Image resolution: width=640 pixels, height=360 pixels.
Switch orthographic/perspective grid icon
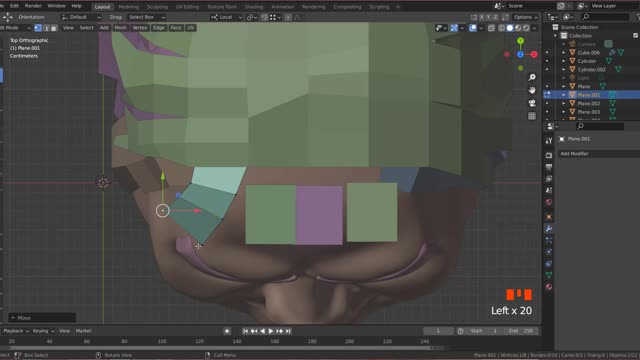click(x=532, y=116)
